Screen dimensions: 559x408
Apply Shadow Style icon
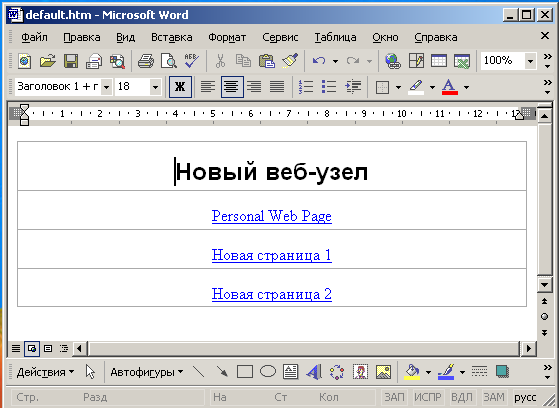(x=502, y=372)
